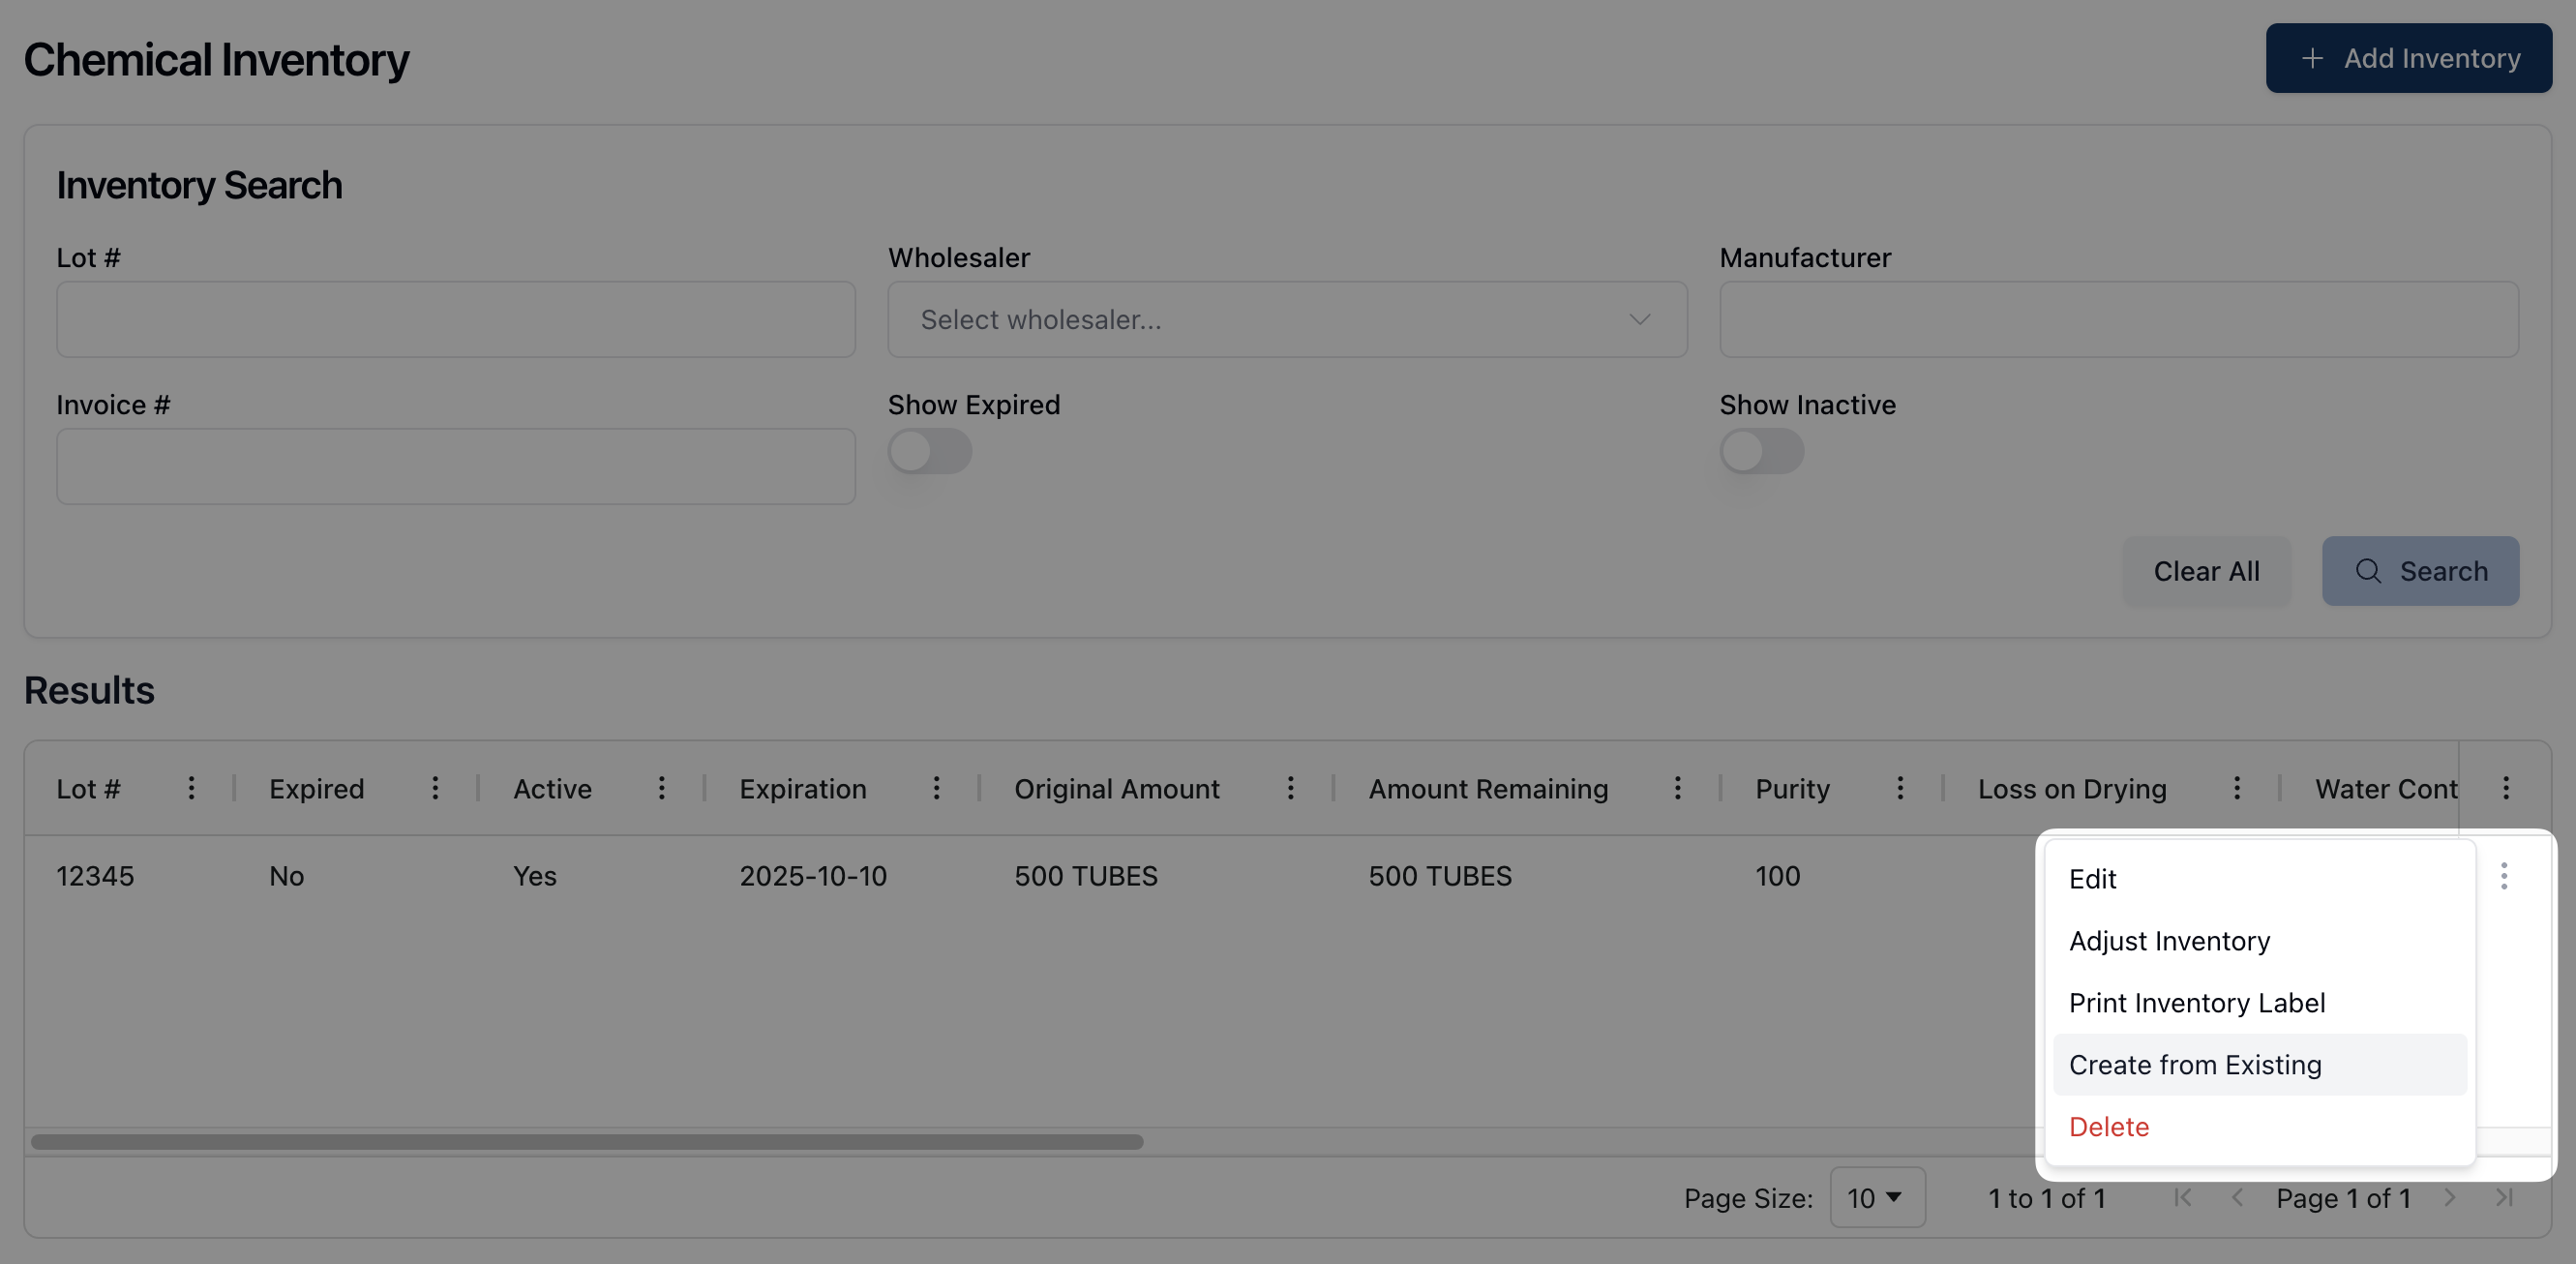Enable the Show Inactive switch
The width and height of the screenshot is (2576, 1264).
click(1761, 452)
